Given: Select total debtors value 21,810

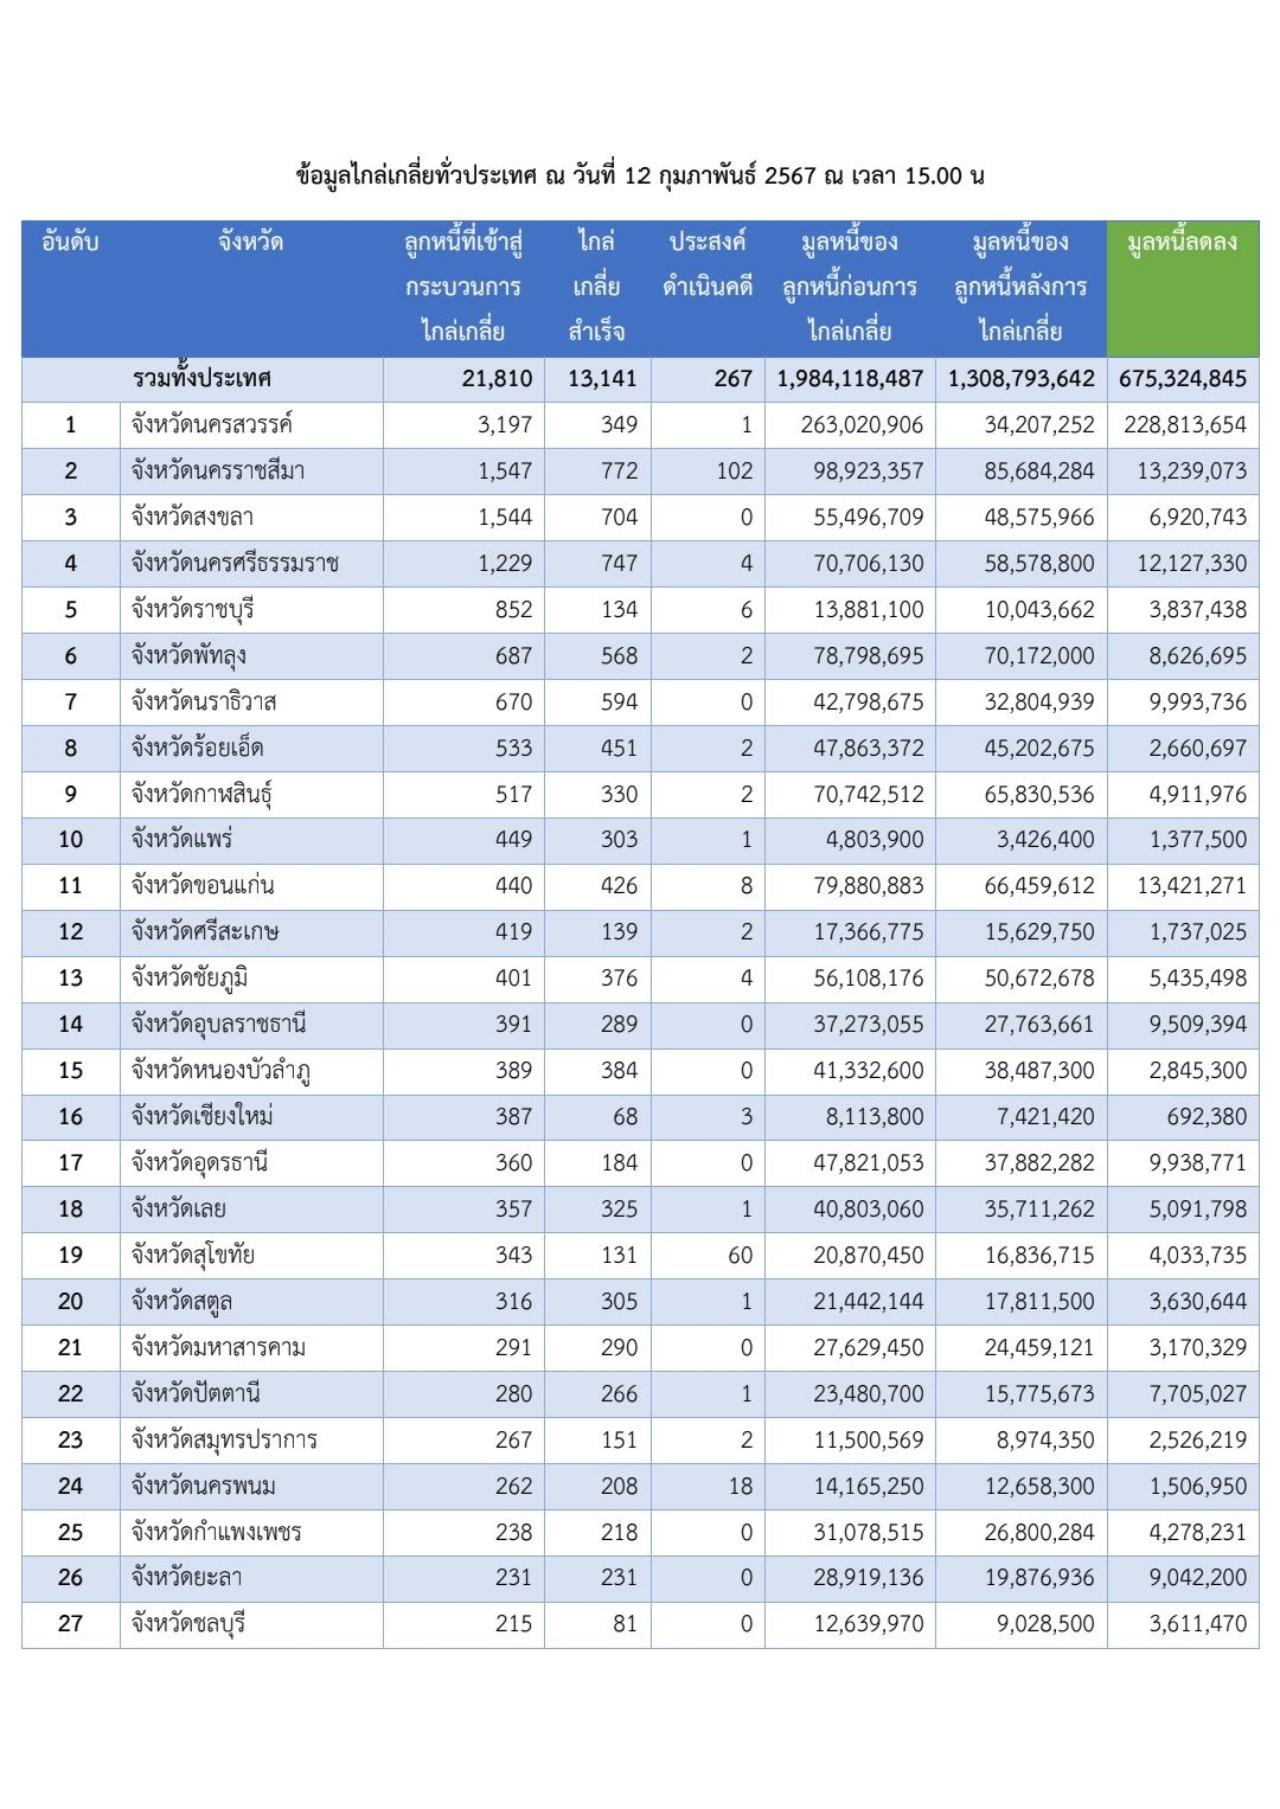Looking at the screenshot, I should (497, 379).
